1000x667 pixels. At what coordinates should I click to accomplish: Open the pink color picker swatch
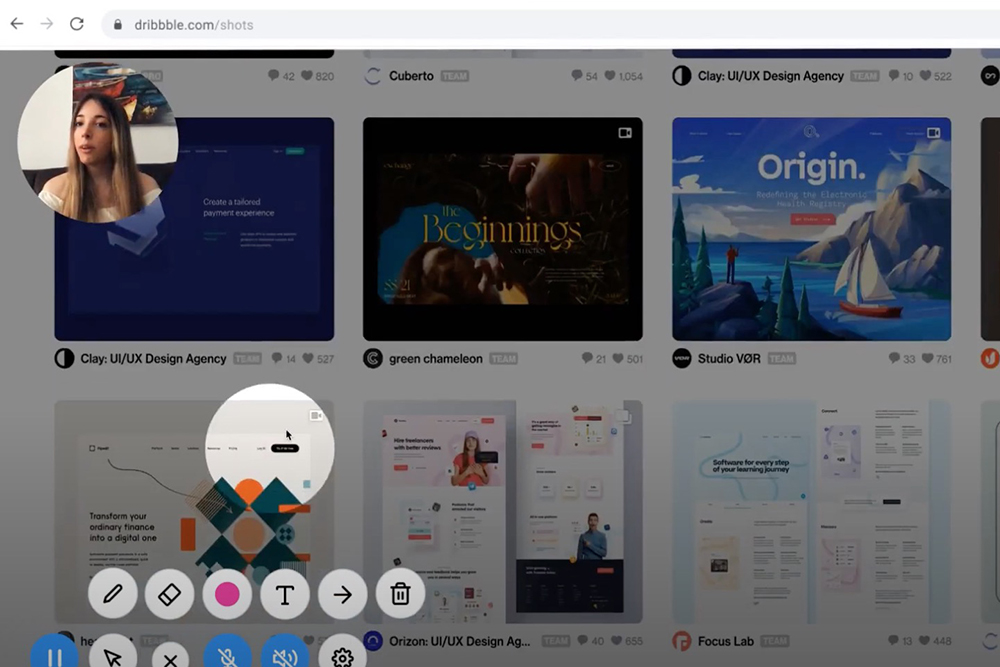(x=227, y=594)
